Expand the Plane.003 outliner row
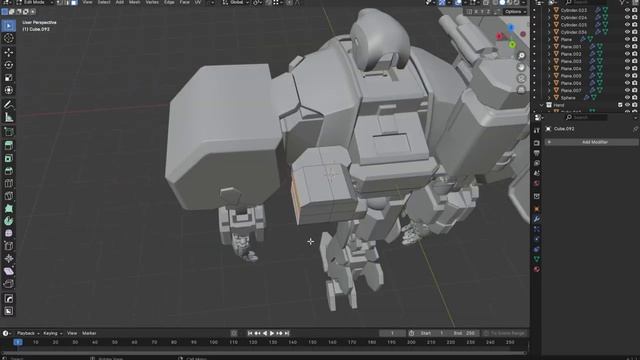The image size is (640, 360). pos(549,62)
